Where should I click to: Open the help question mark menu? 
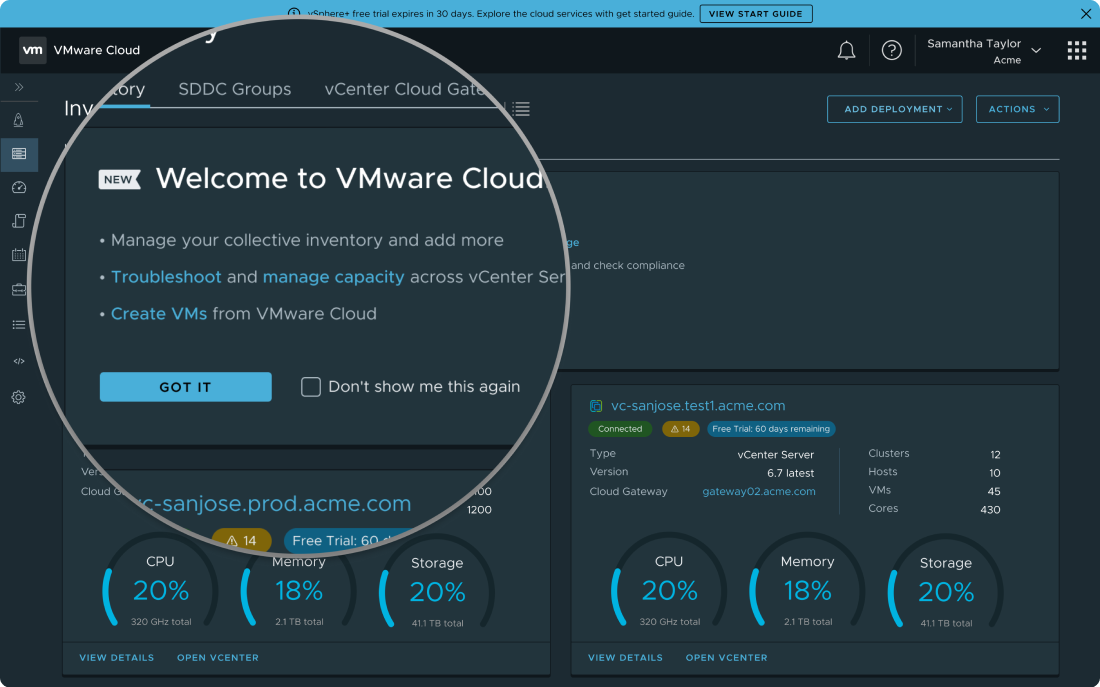[x=892, y=51]
